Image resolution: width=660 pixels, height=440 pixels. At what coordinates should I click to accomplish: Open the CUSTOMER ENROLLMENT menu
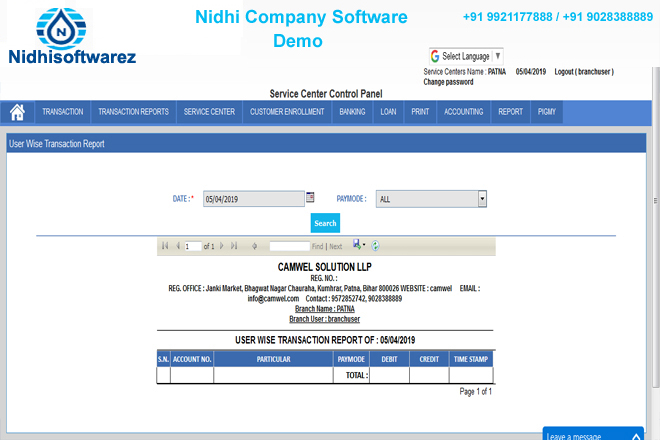(287, 112)
